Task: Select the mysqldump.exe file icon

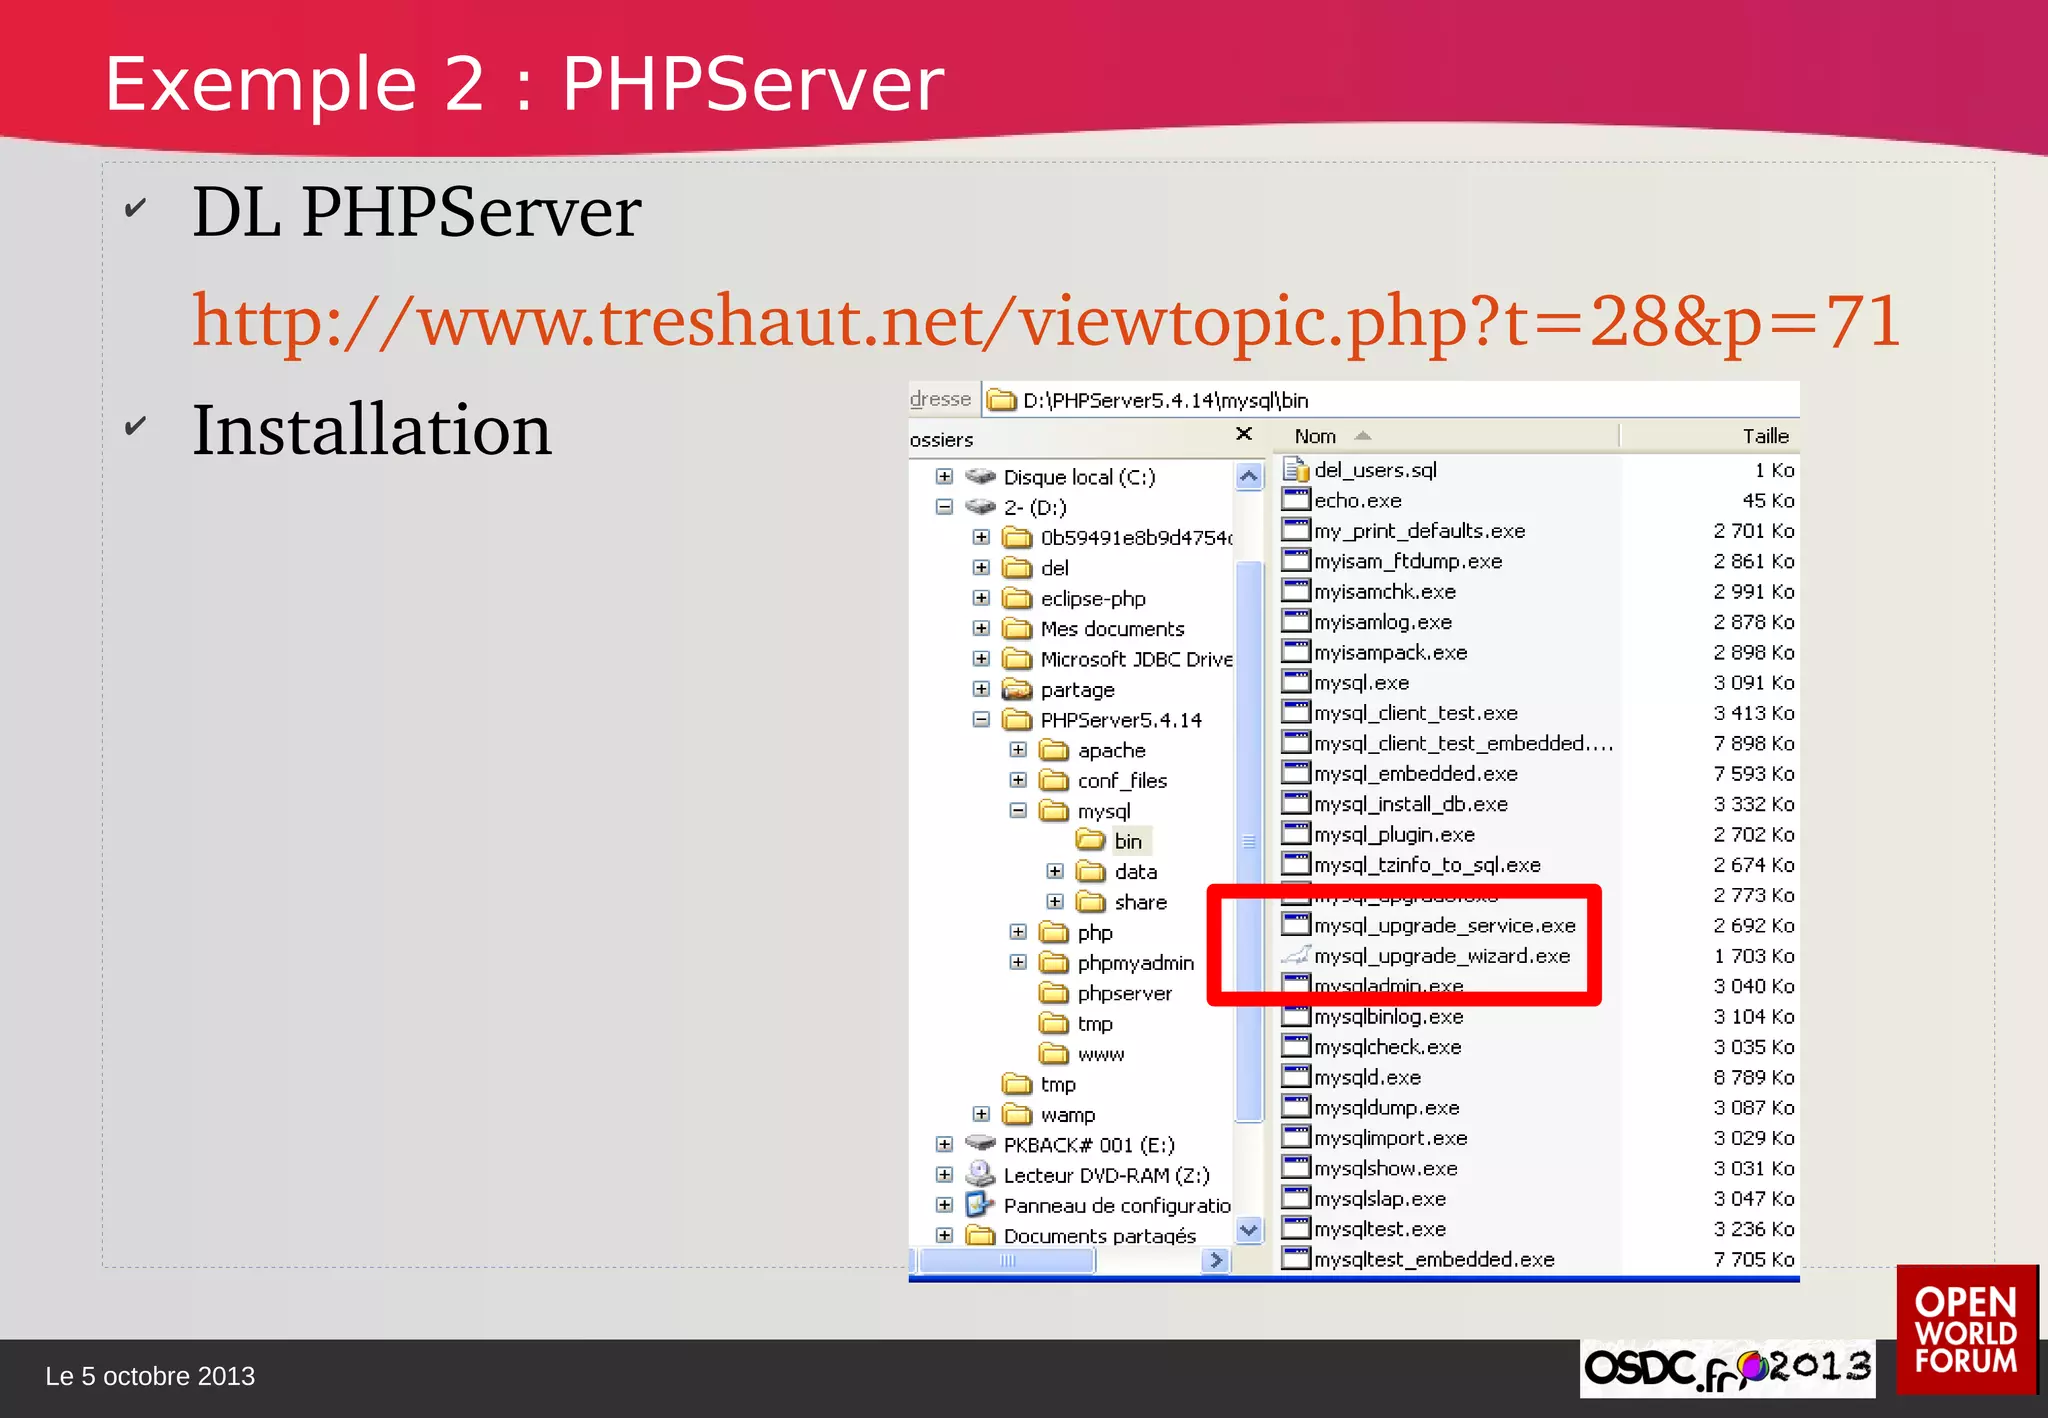Action: (x=1296, y=1106)
